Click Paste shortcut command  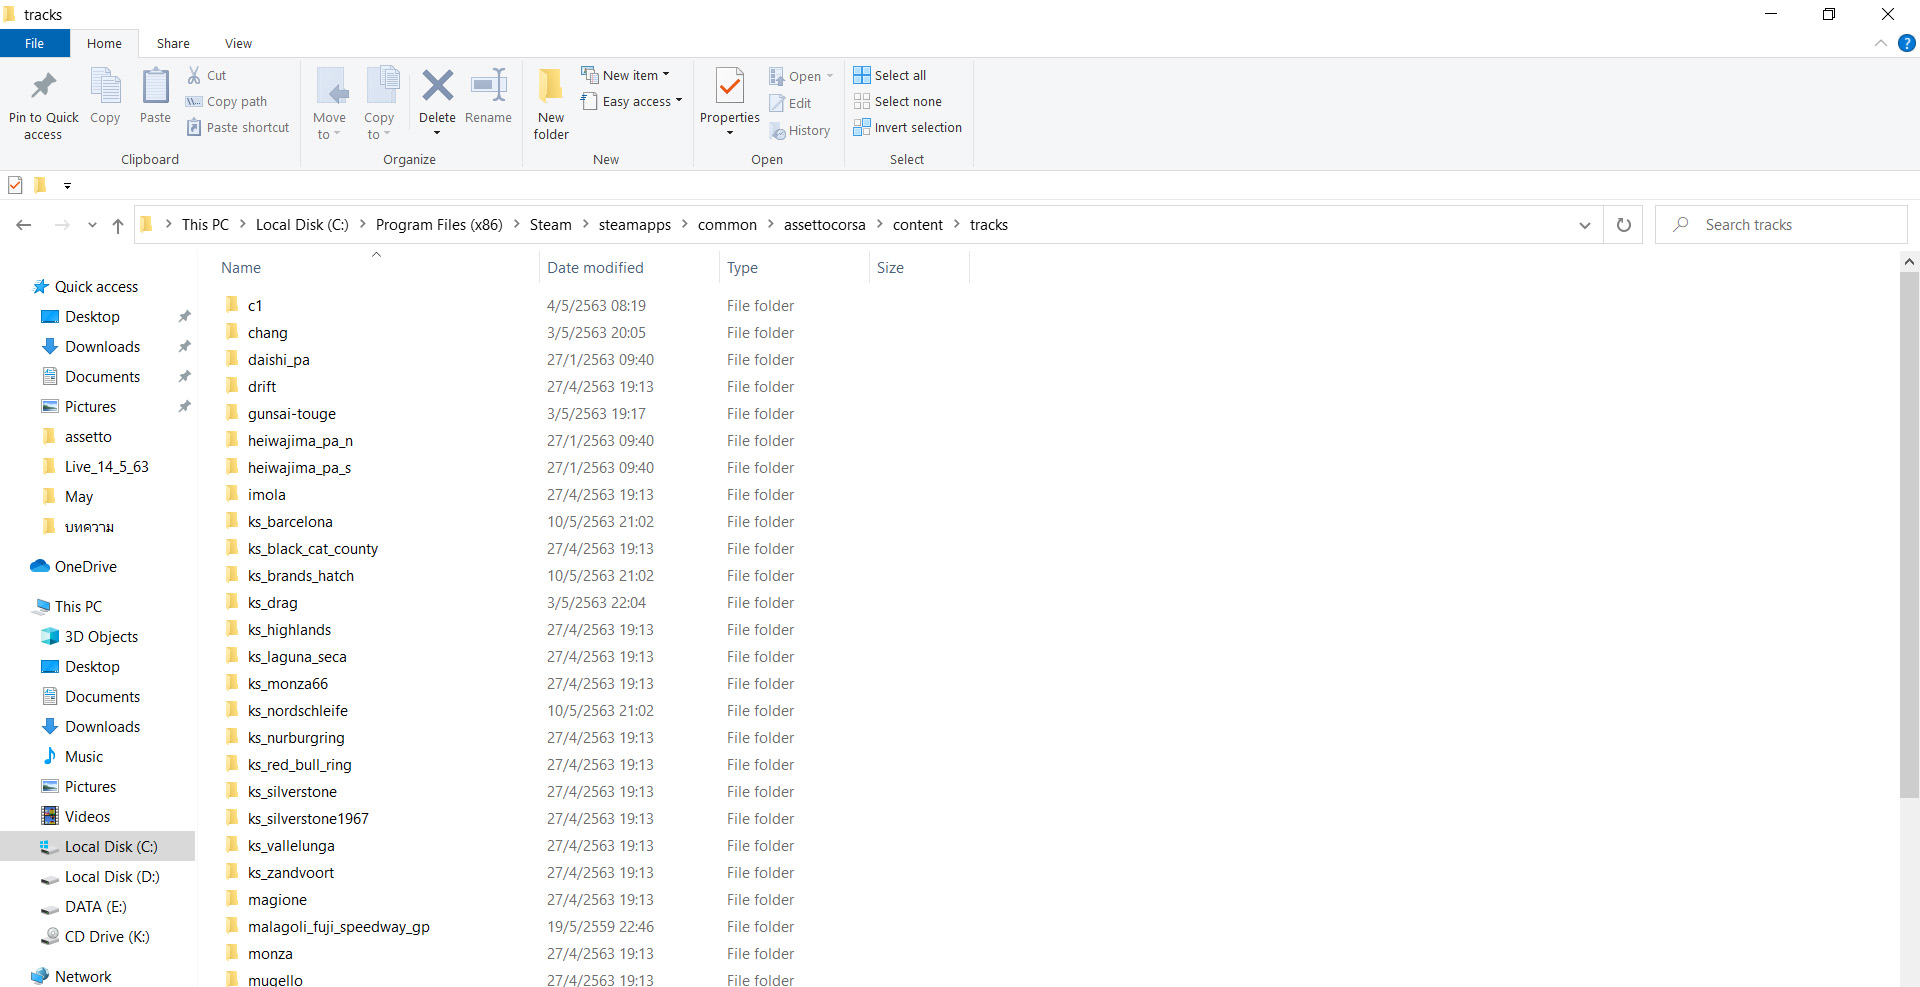pyautogui.click(x=238, y=127)
